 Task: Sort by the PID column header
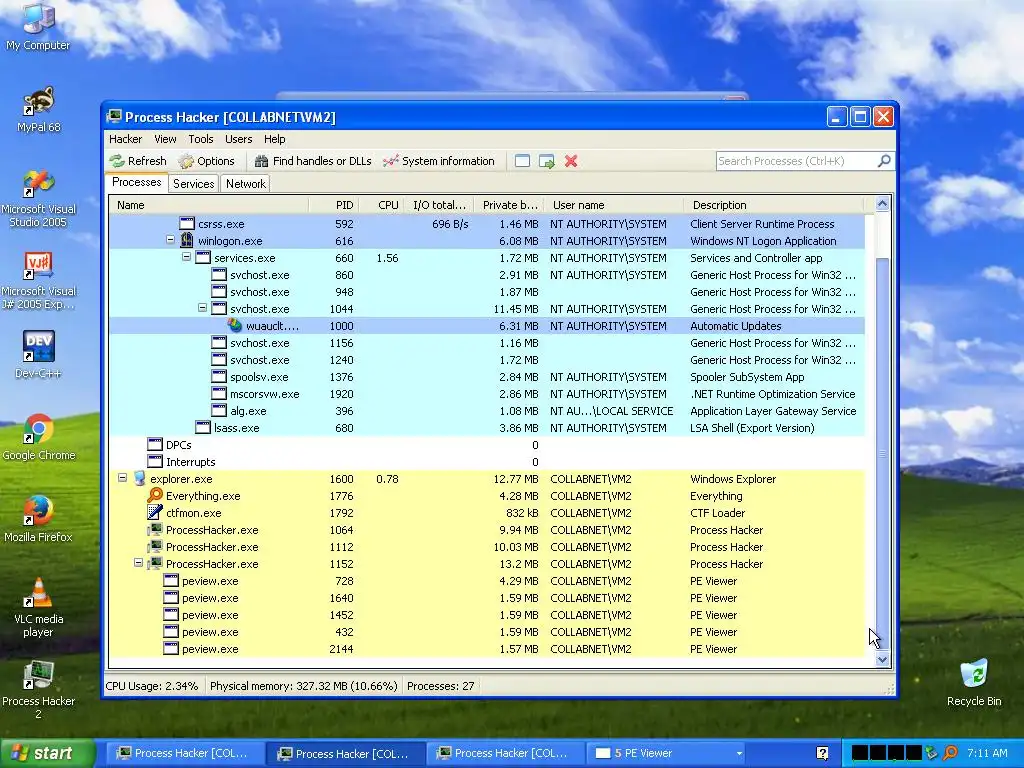pyautogui.click(x=334, y=205)
